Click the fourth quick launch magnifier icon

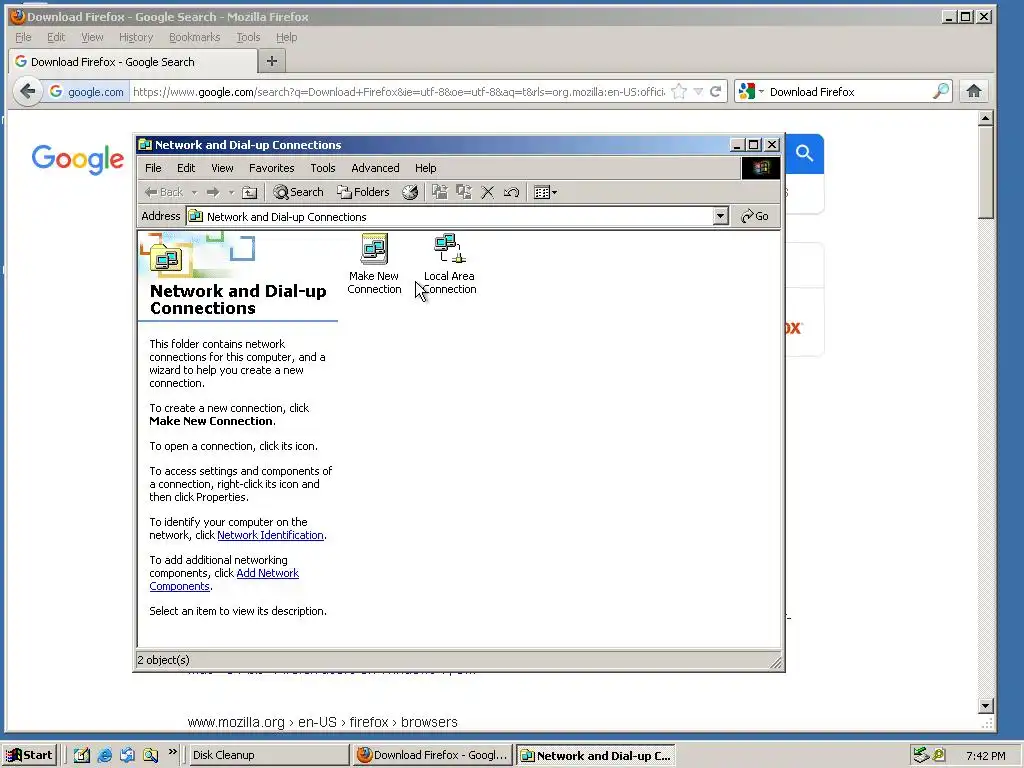150,755
